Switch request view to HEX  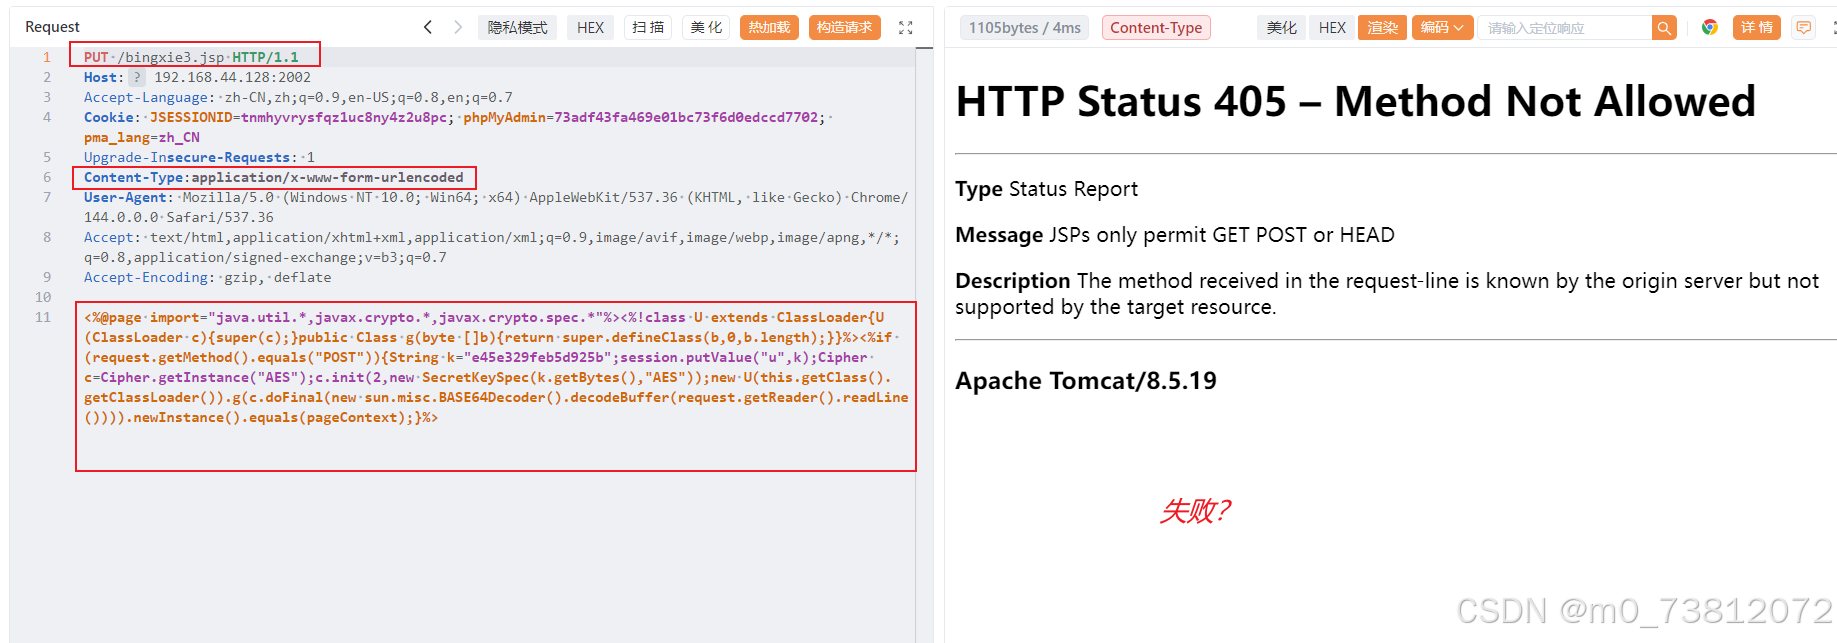click(x=590, y=27)
